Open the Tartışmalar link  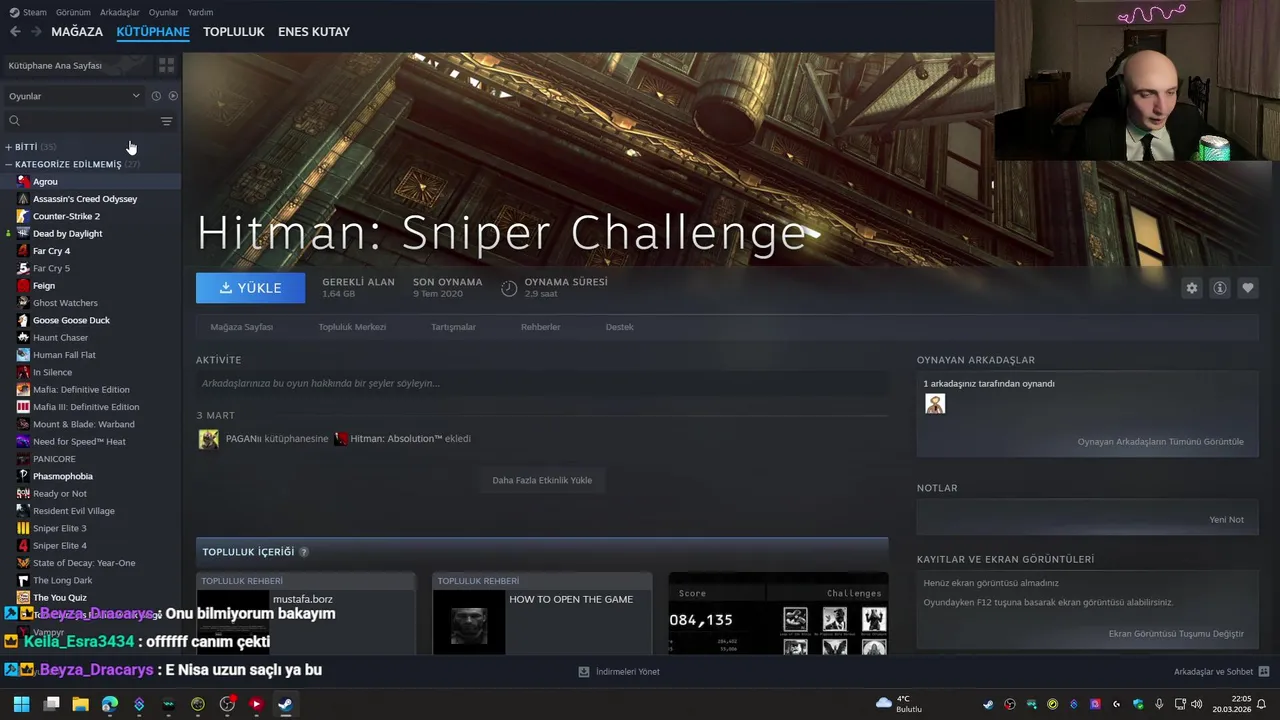click(x=453, y=327)
